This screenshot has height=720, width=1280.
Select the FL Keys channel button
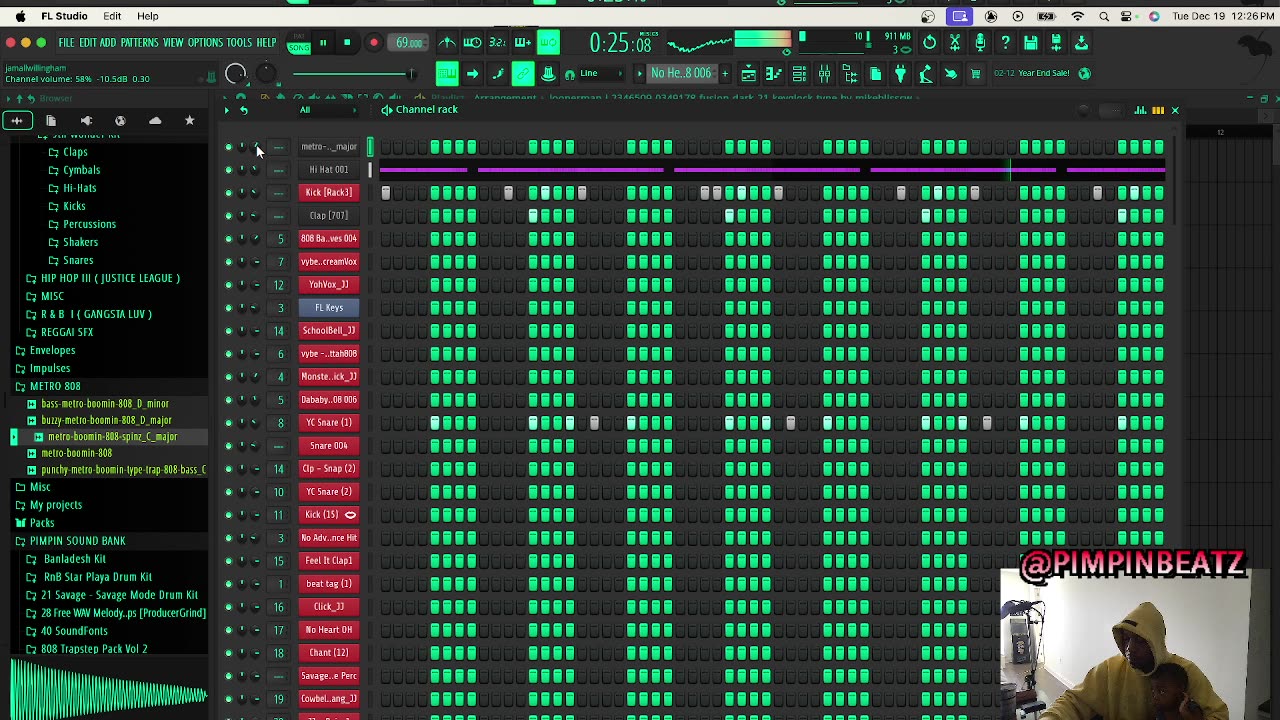329,307
